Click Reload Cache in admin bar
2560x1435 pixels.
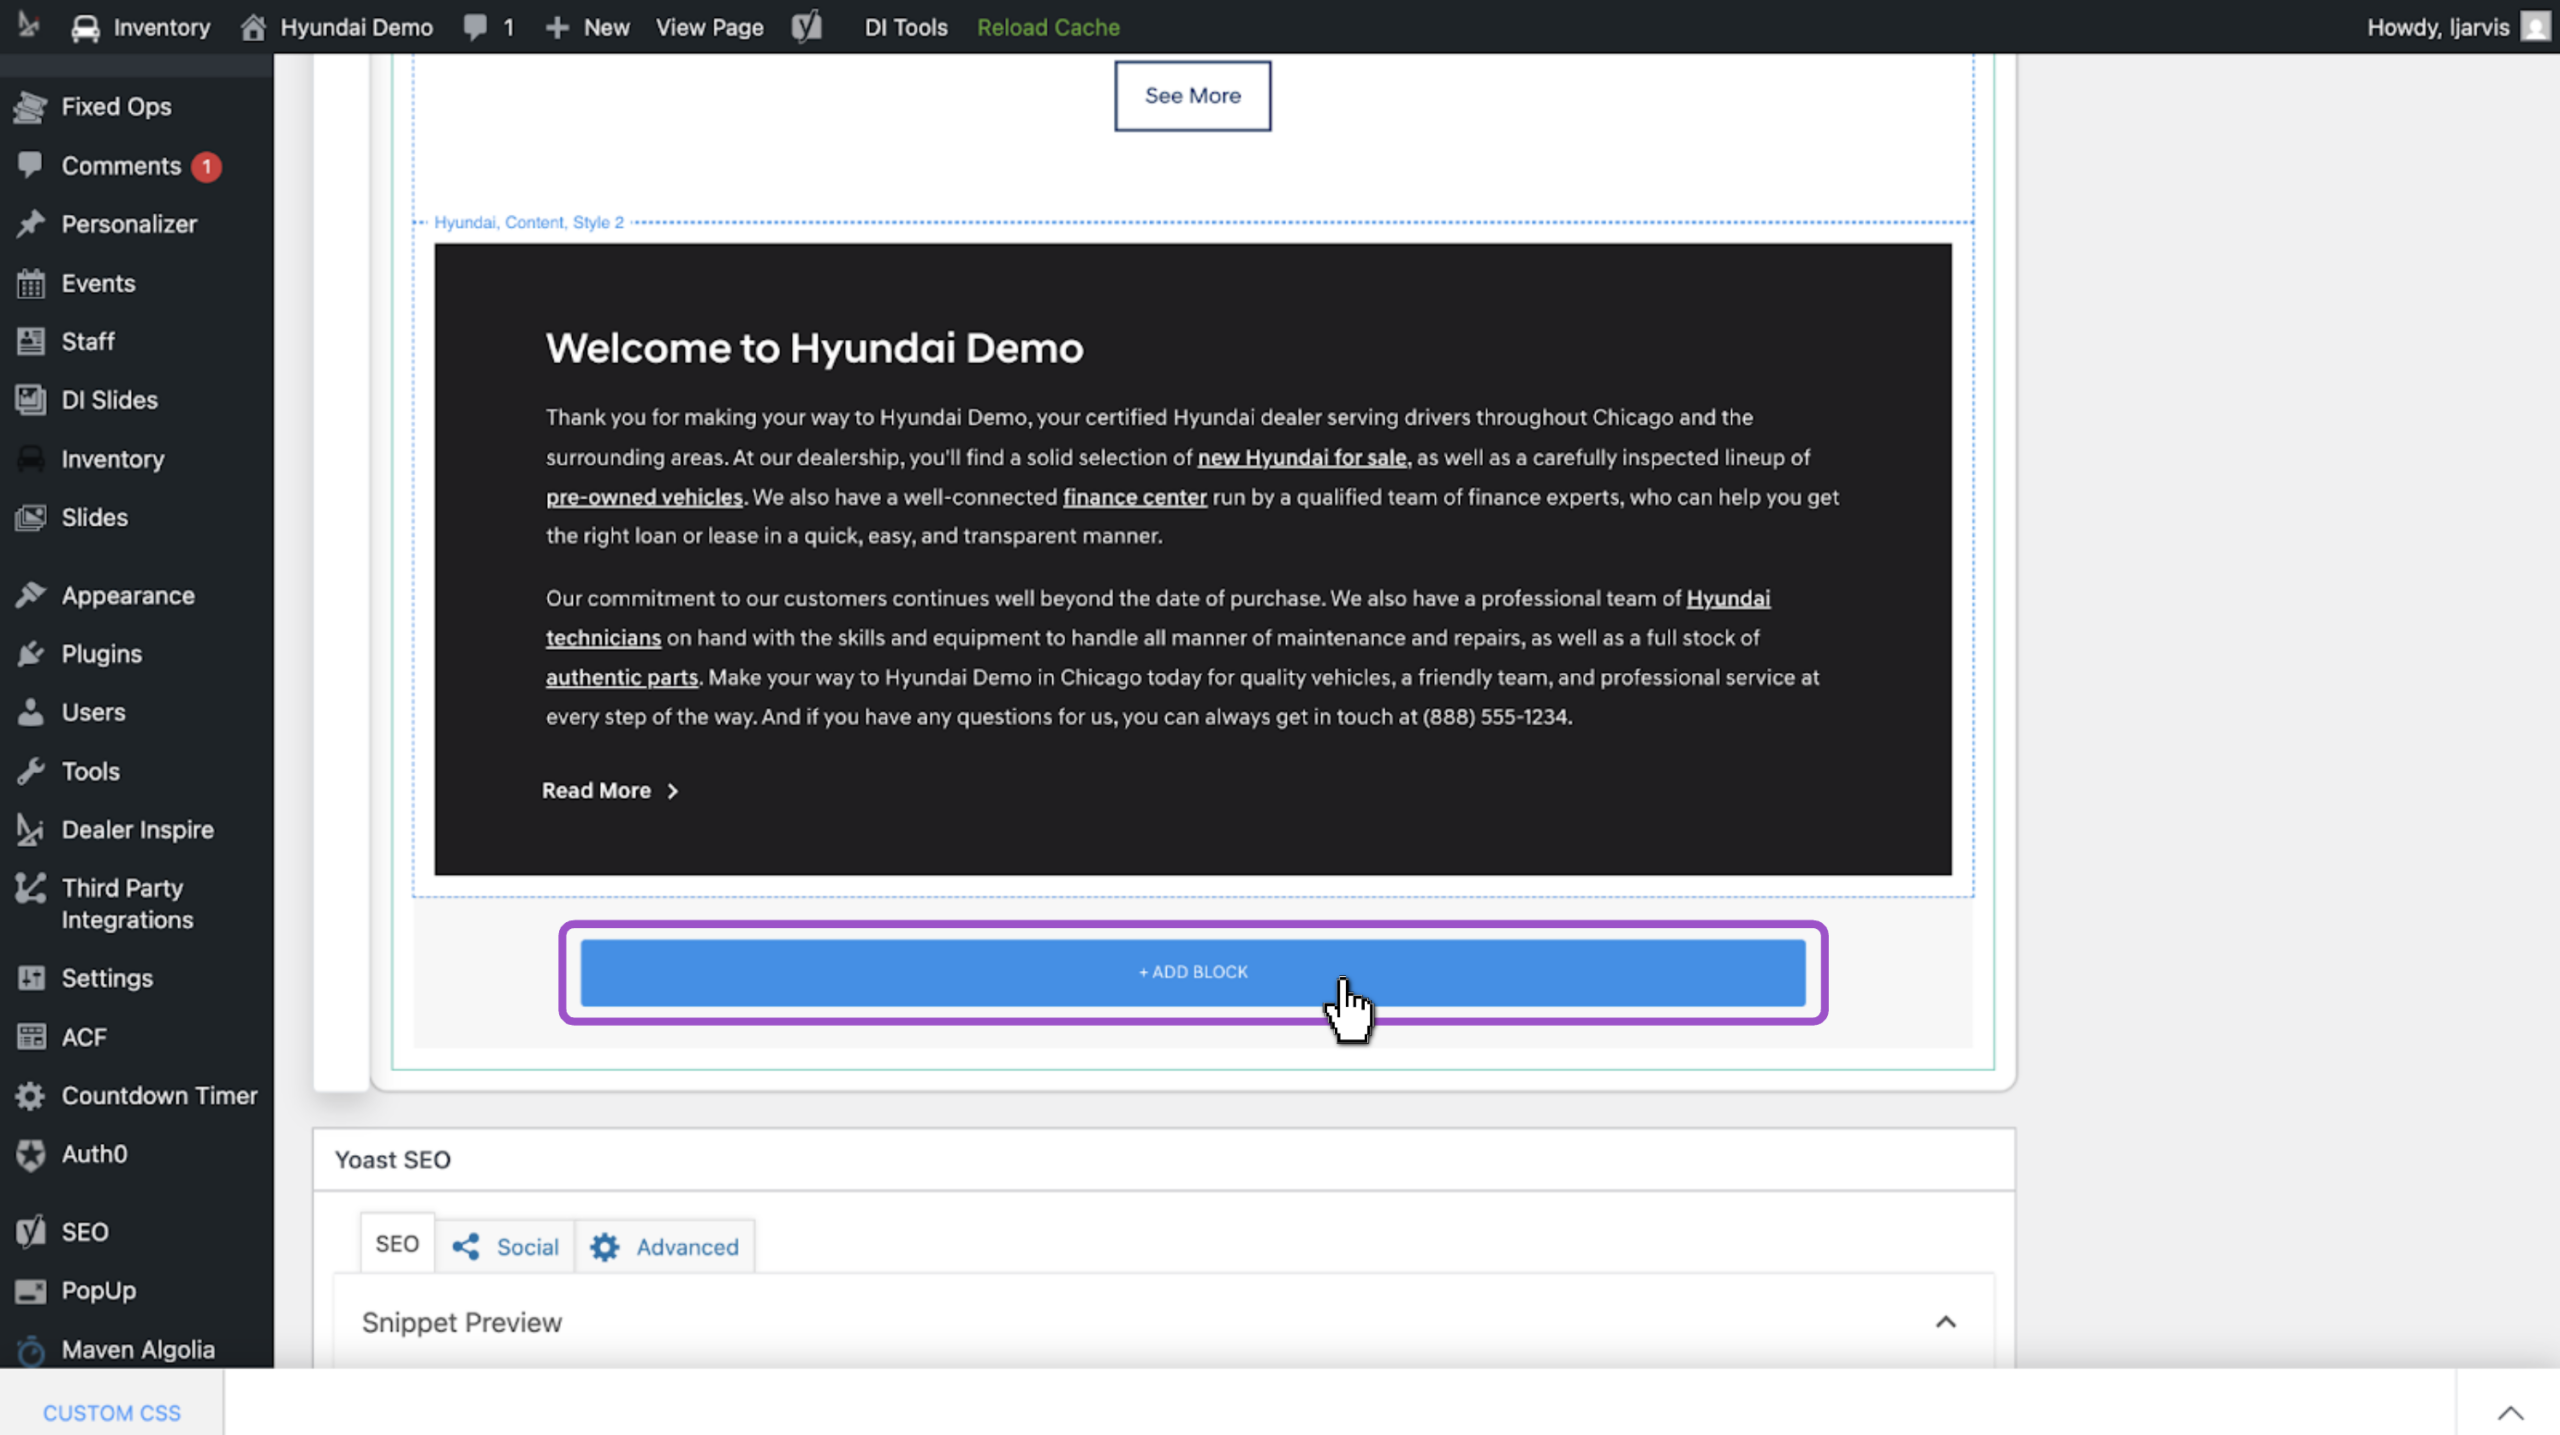(x=1048, y=27)
